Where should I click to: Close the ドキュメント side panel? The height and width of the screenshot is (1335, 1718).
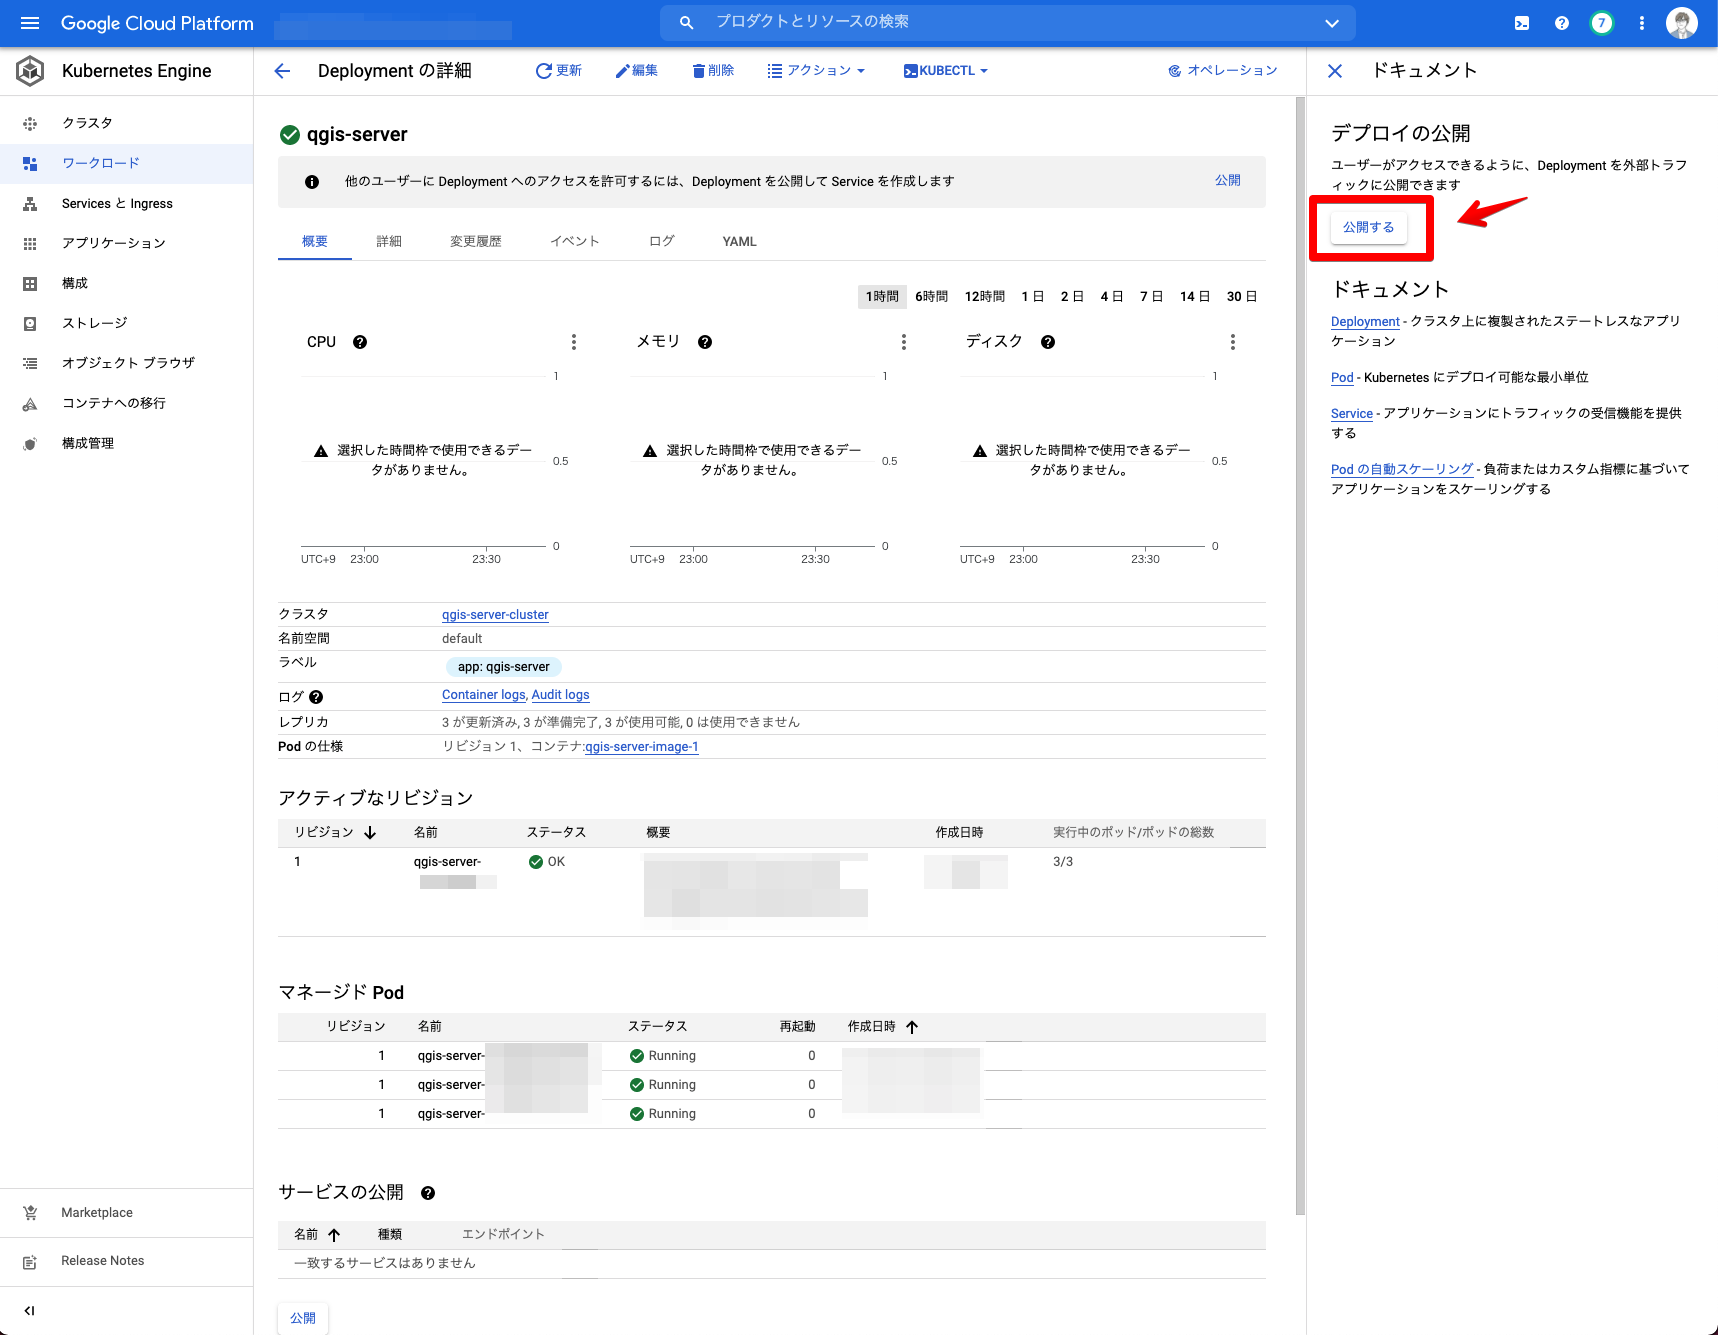point(1335,71)
